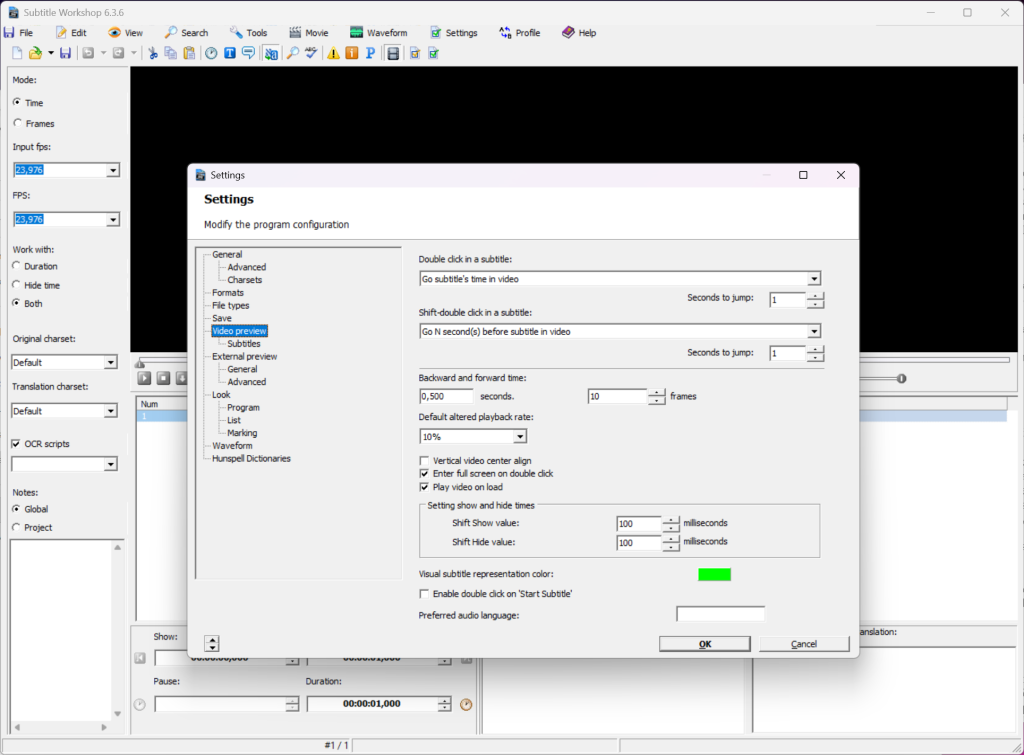Expand Default altered playback rate dropdown
The image size is (1024, 755).
[x=520, y=436]
